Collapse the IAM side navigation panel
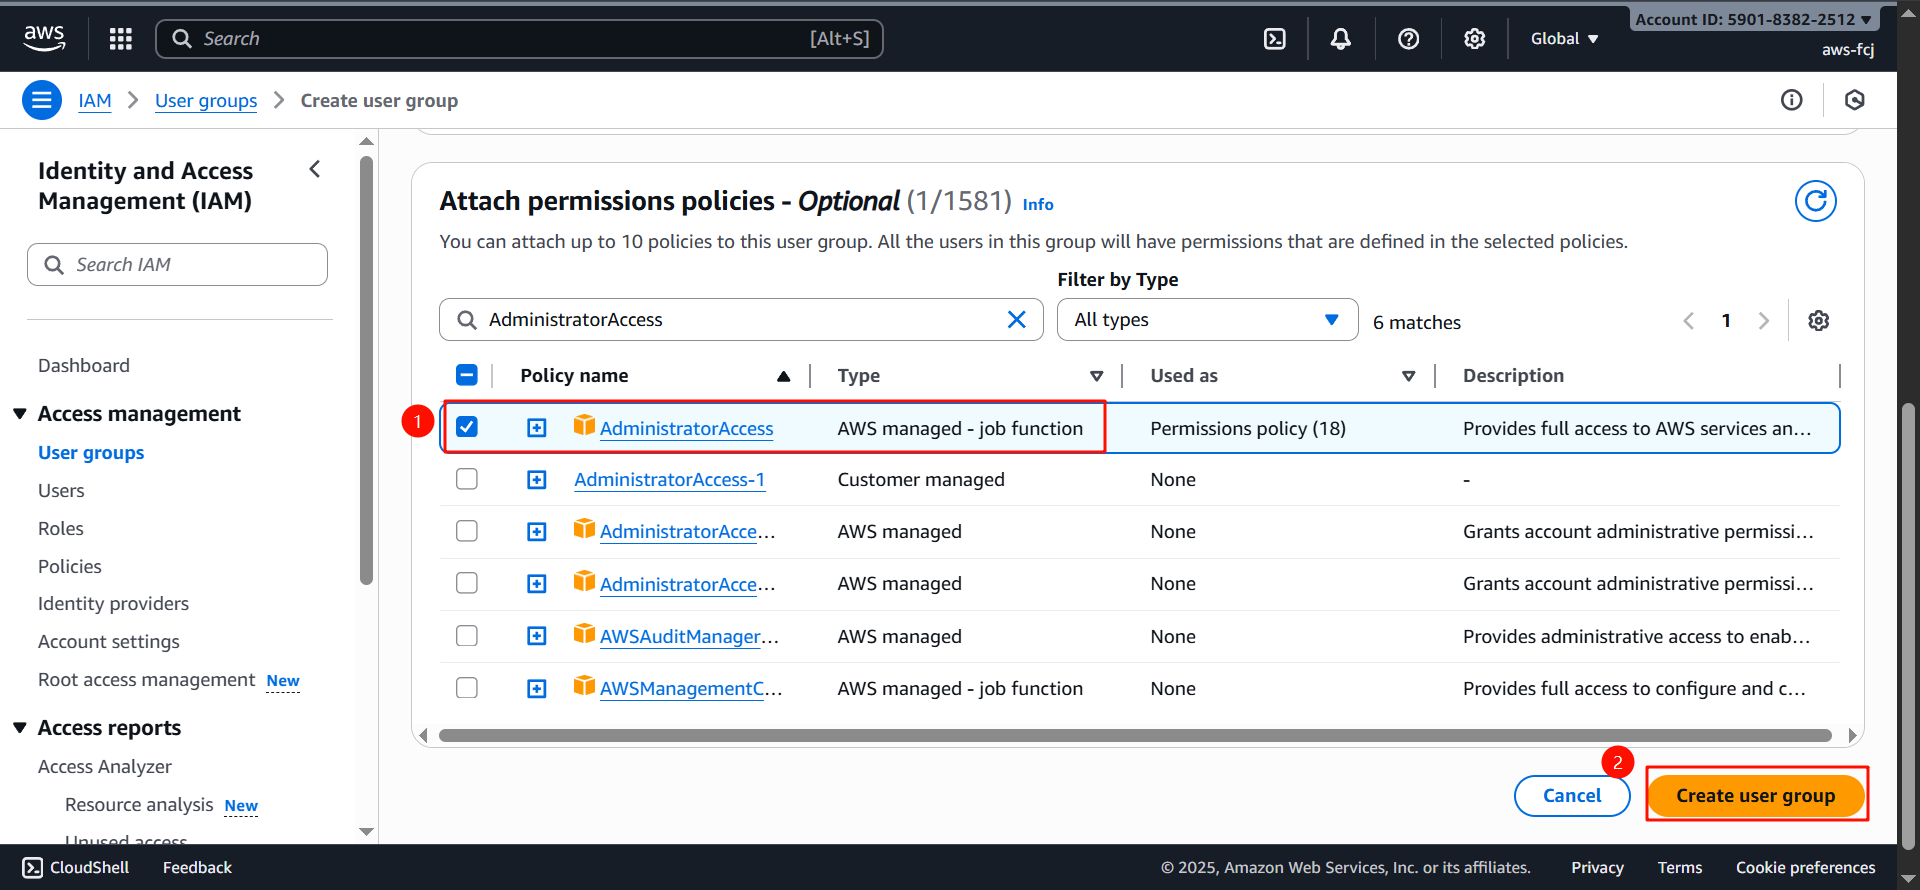Viewport: 1920px width, 890px height. [x=315, y=170]
